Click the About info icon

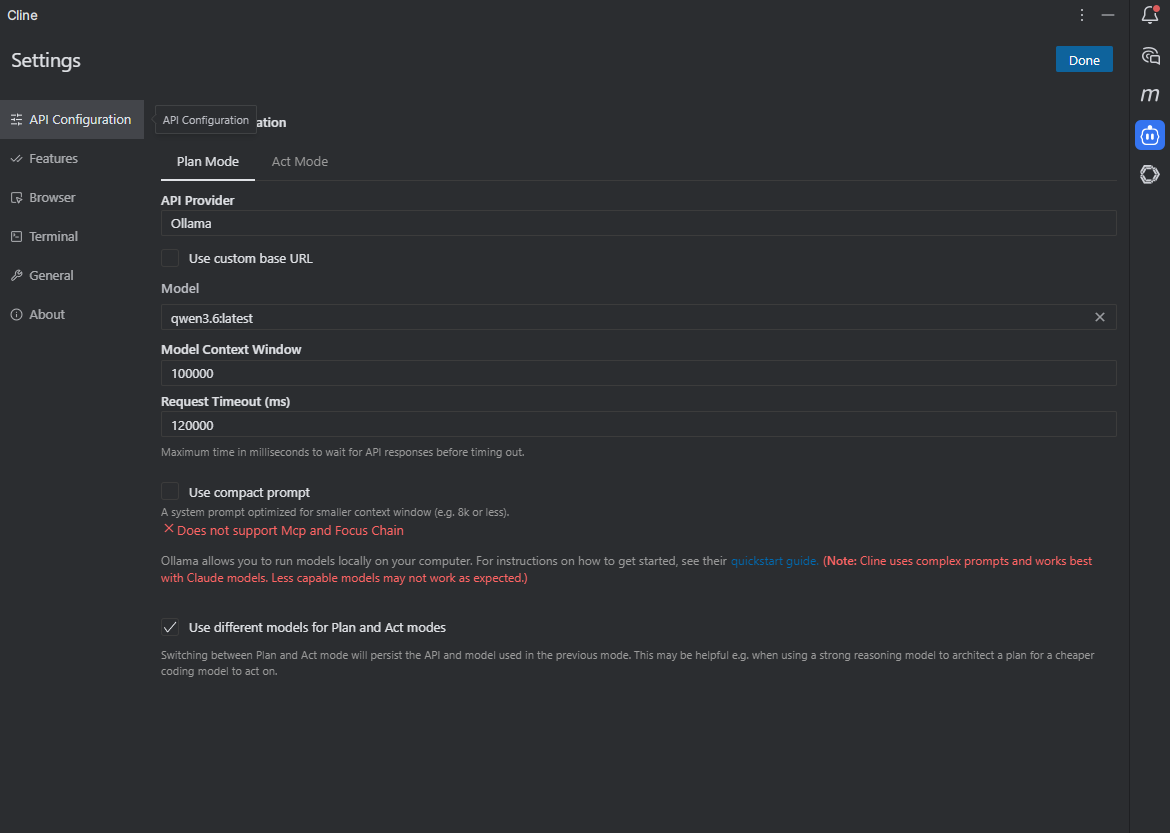click(16, 314)
